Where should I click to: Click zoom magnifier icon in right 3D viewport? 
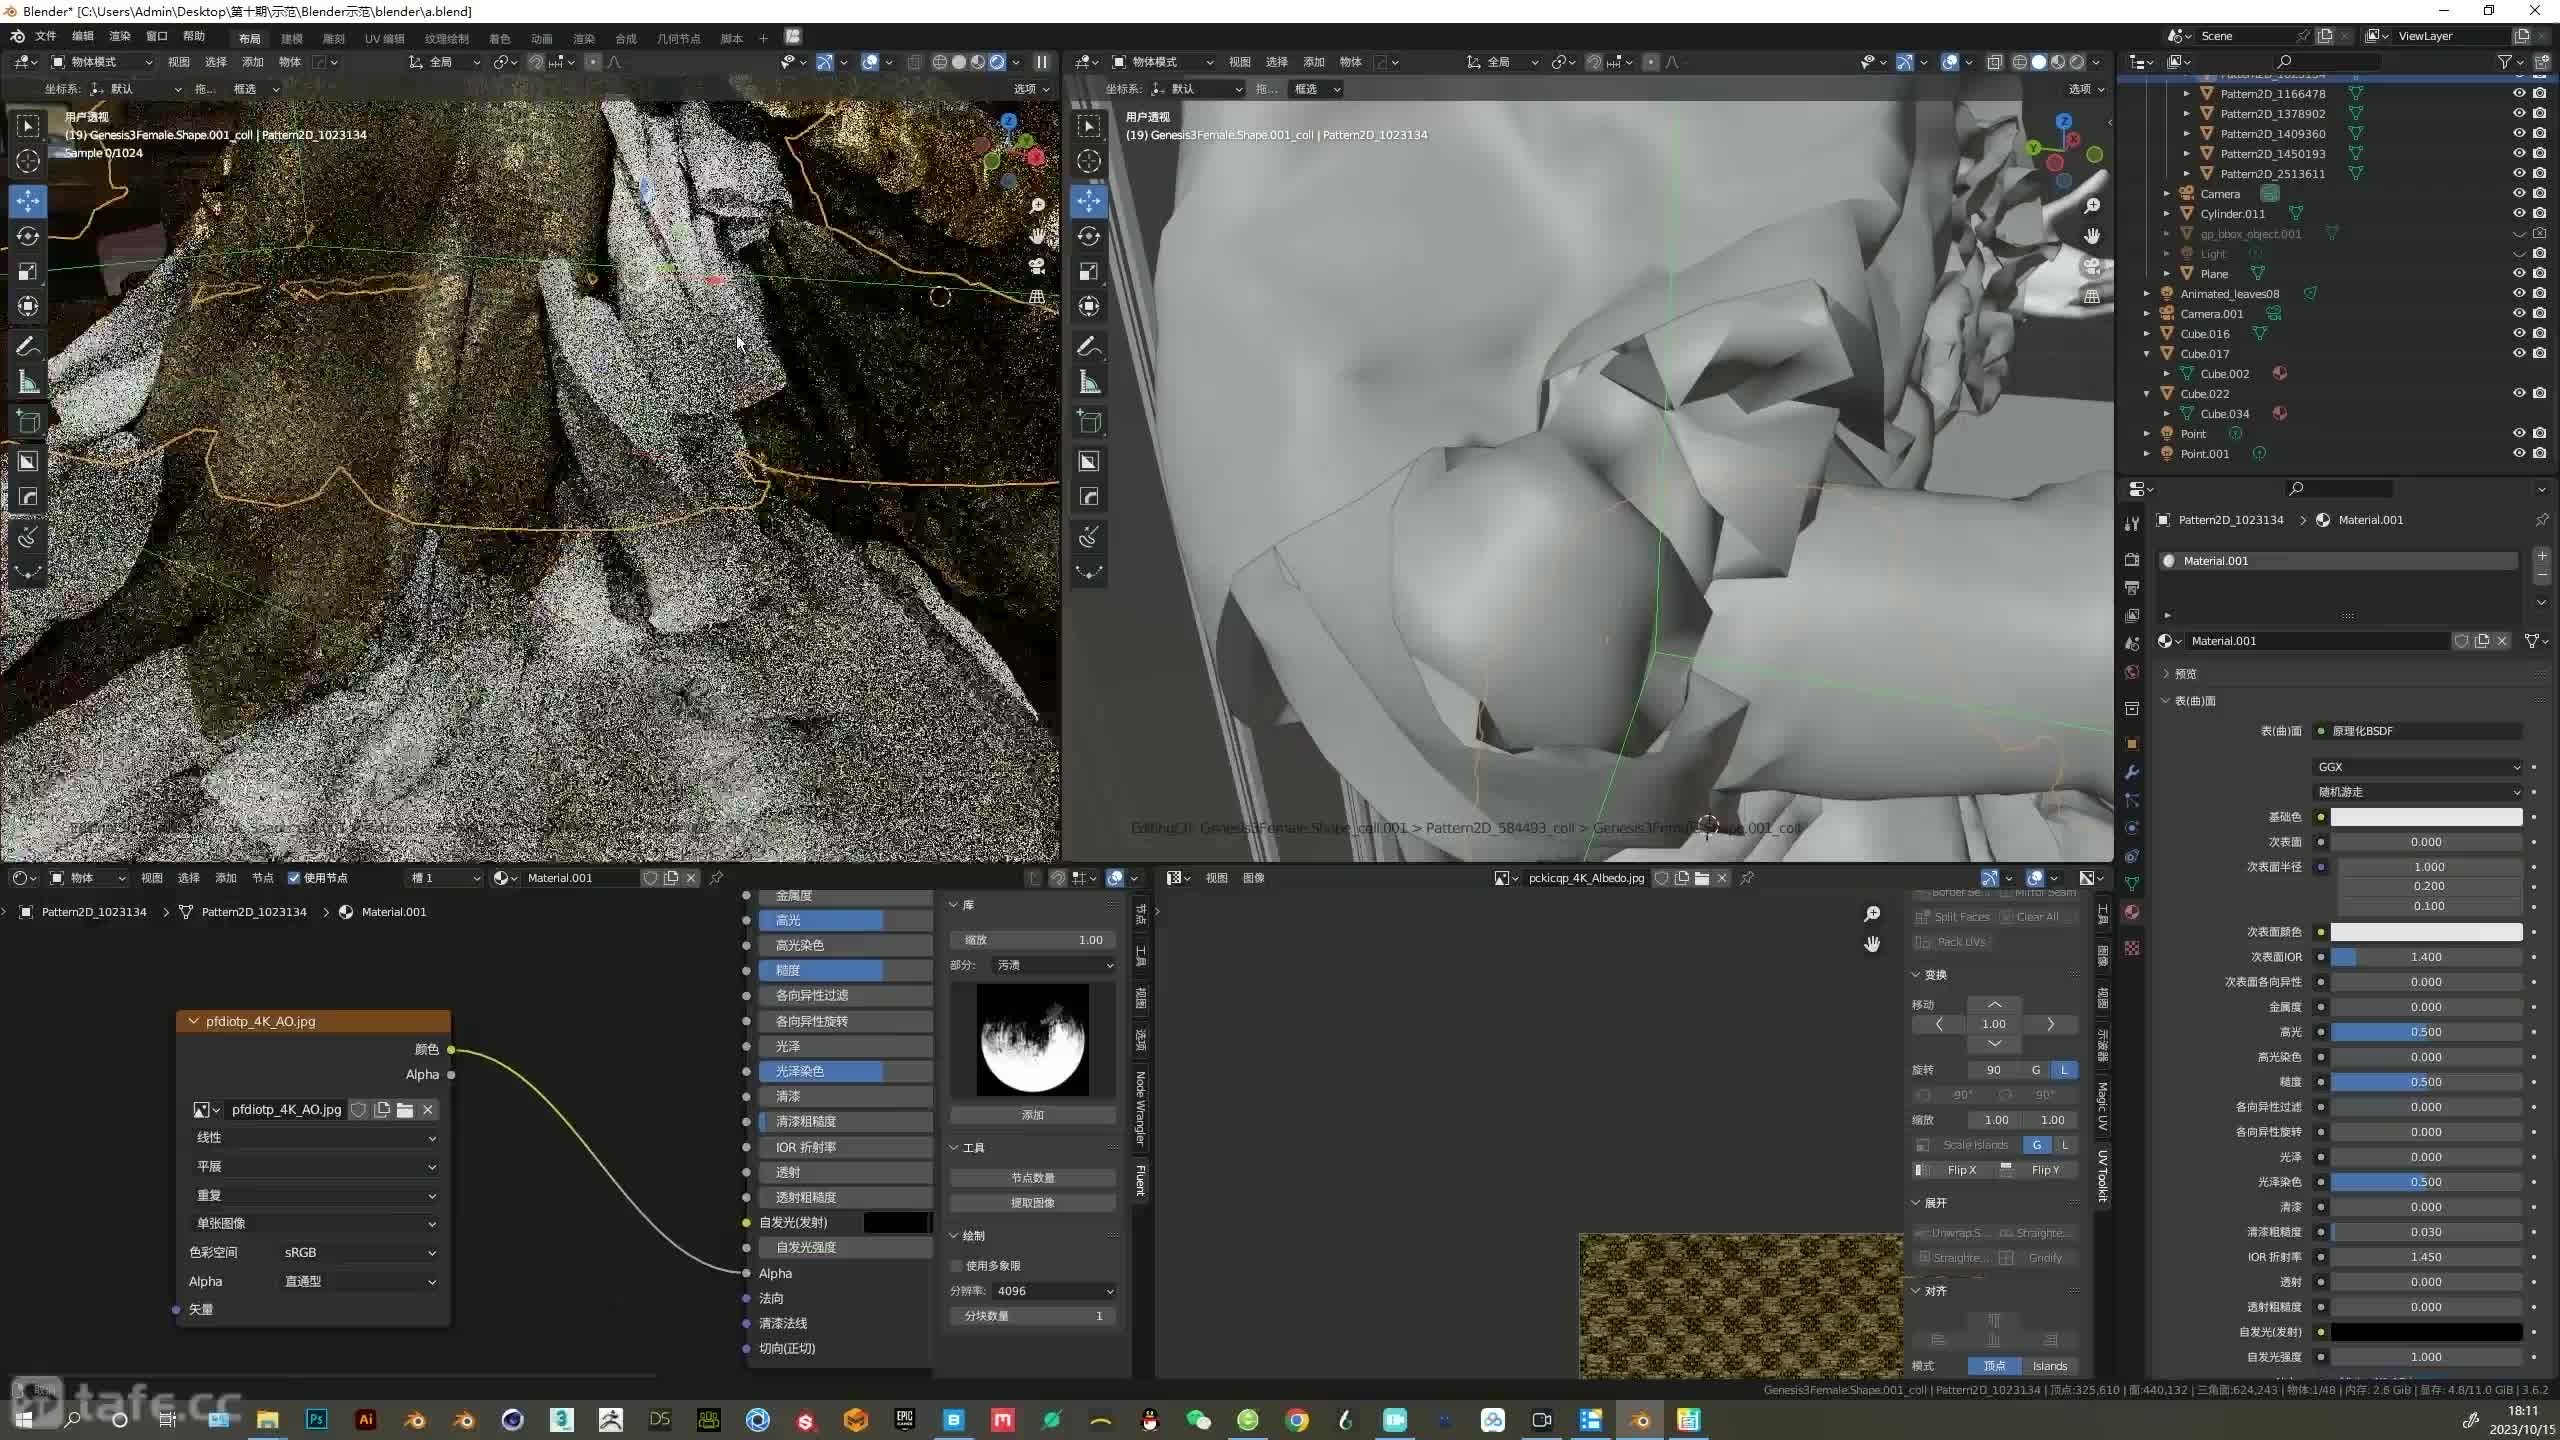click(2091, 206)
